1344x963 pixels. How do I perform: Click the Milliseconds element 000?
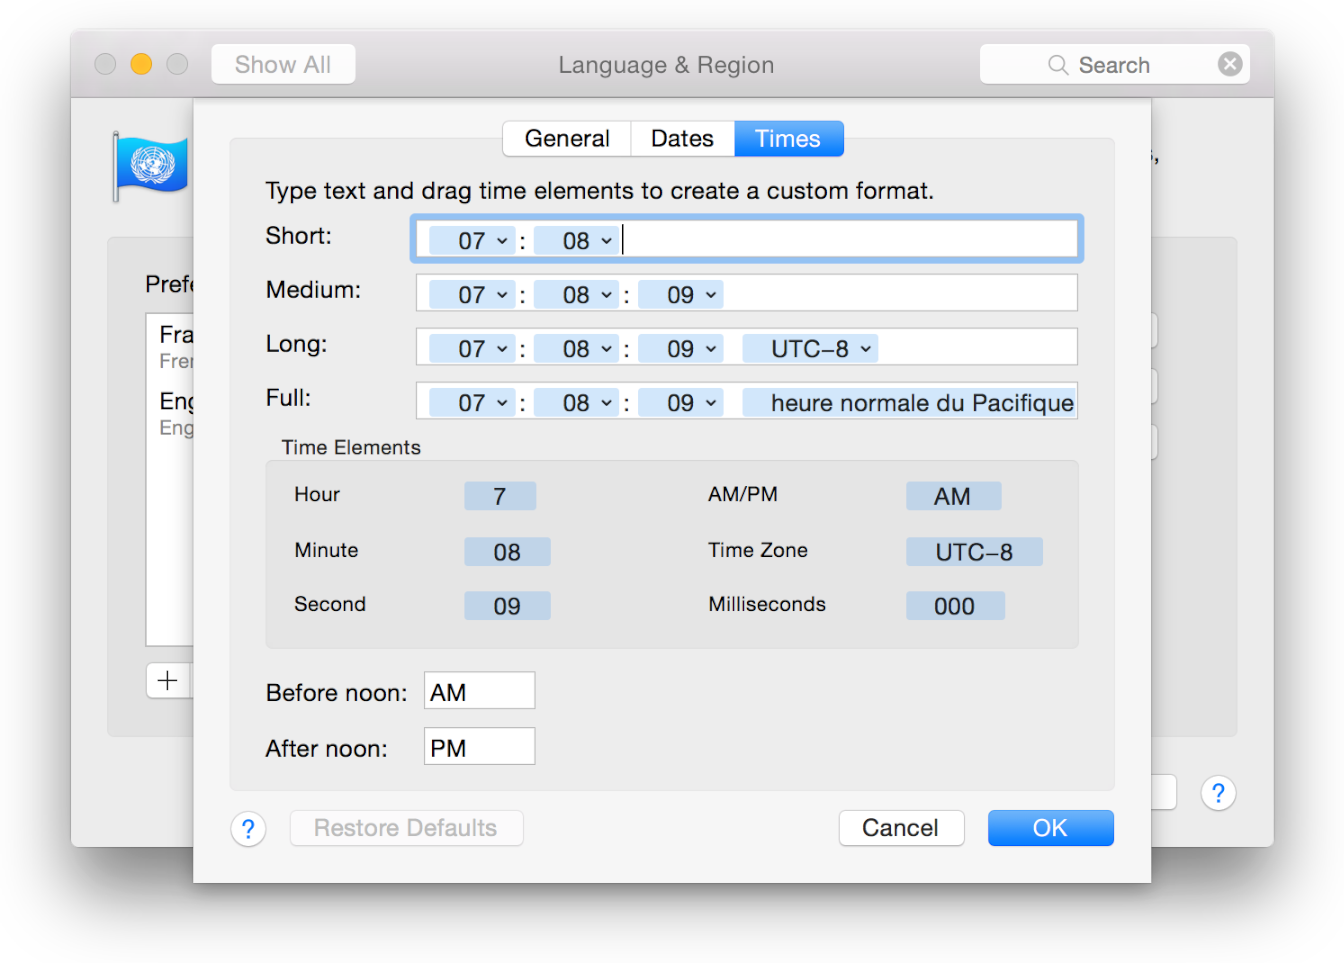pyautogui.click(x=955, y=605)
